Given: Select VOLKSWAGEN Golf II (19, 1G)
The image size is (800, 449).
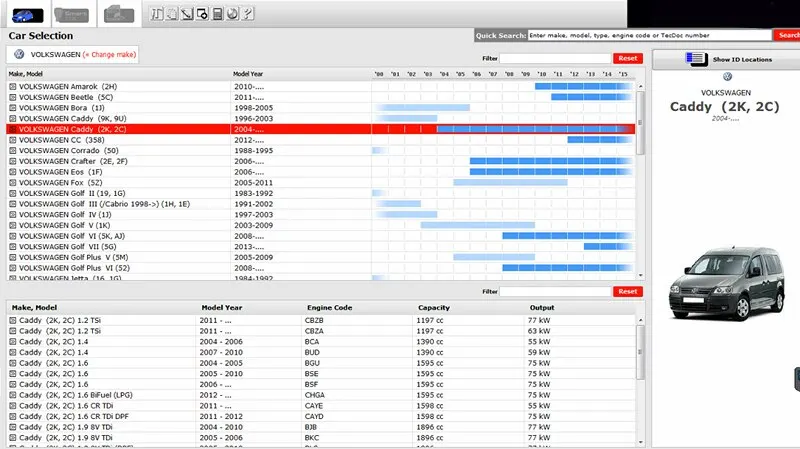Looking at the screenshot, I should pos(72,193).
